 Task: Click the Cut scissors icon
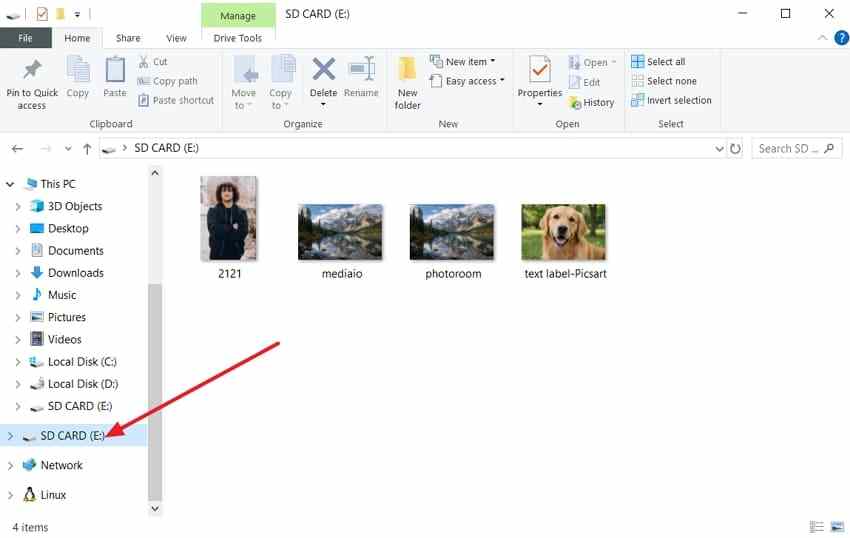coord(144,62)
